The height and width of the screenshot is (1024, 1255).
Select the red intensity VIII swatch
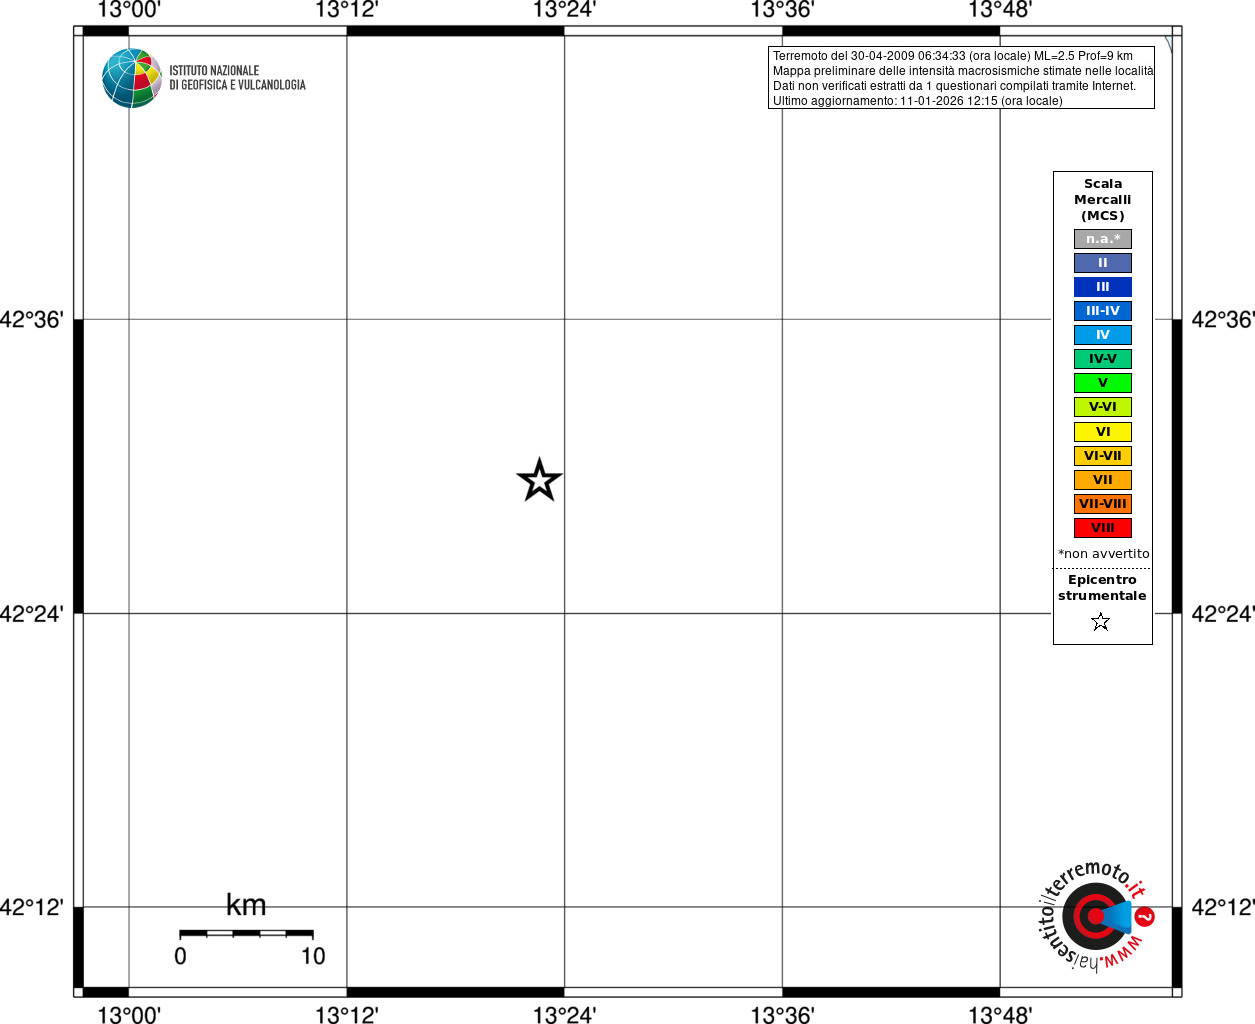(x=1103, y=528)
